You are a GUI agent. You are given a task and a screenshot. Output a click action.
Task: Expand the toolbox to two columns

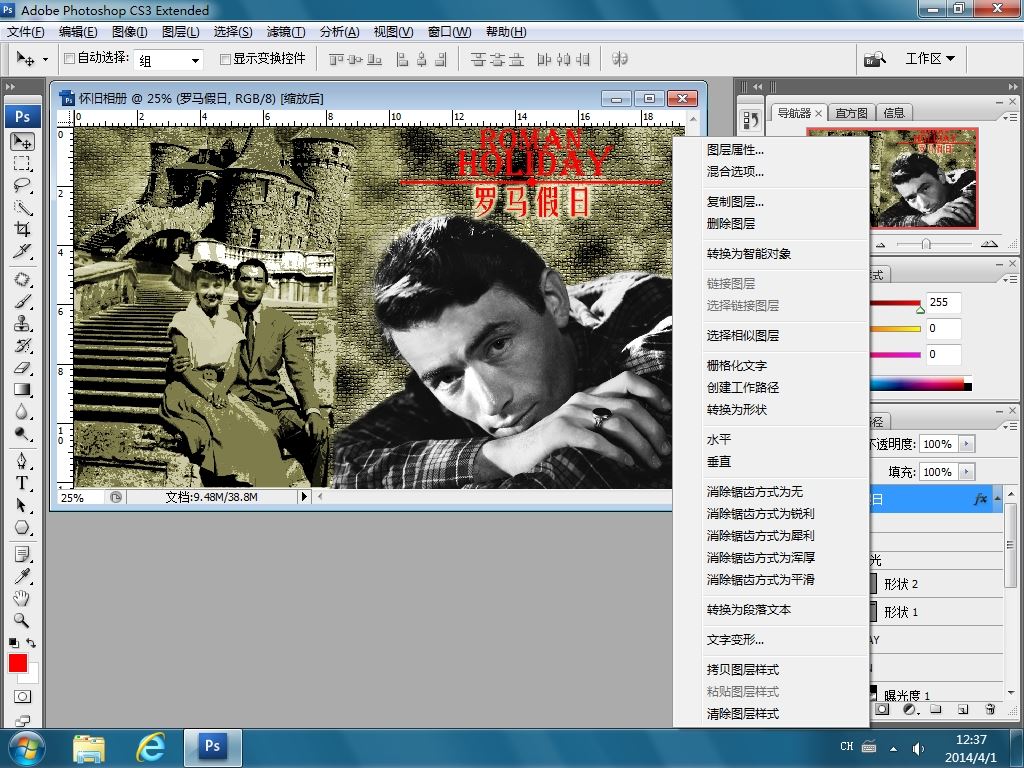(10, 86)
